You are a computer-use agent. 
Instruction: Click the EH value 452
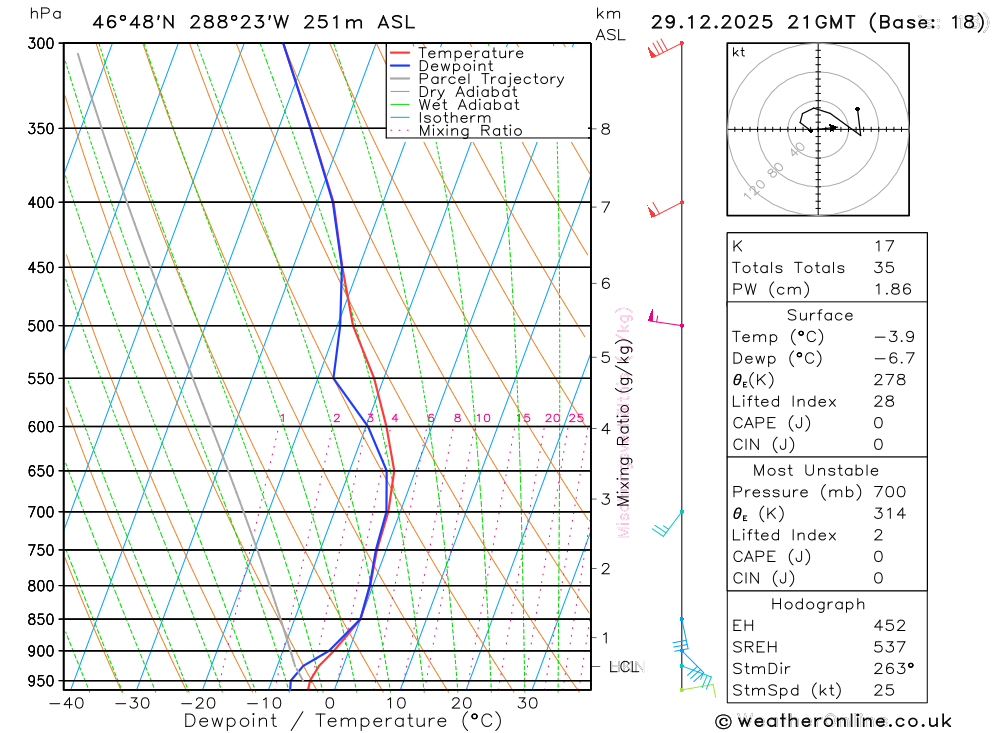[x=890, y=626]
